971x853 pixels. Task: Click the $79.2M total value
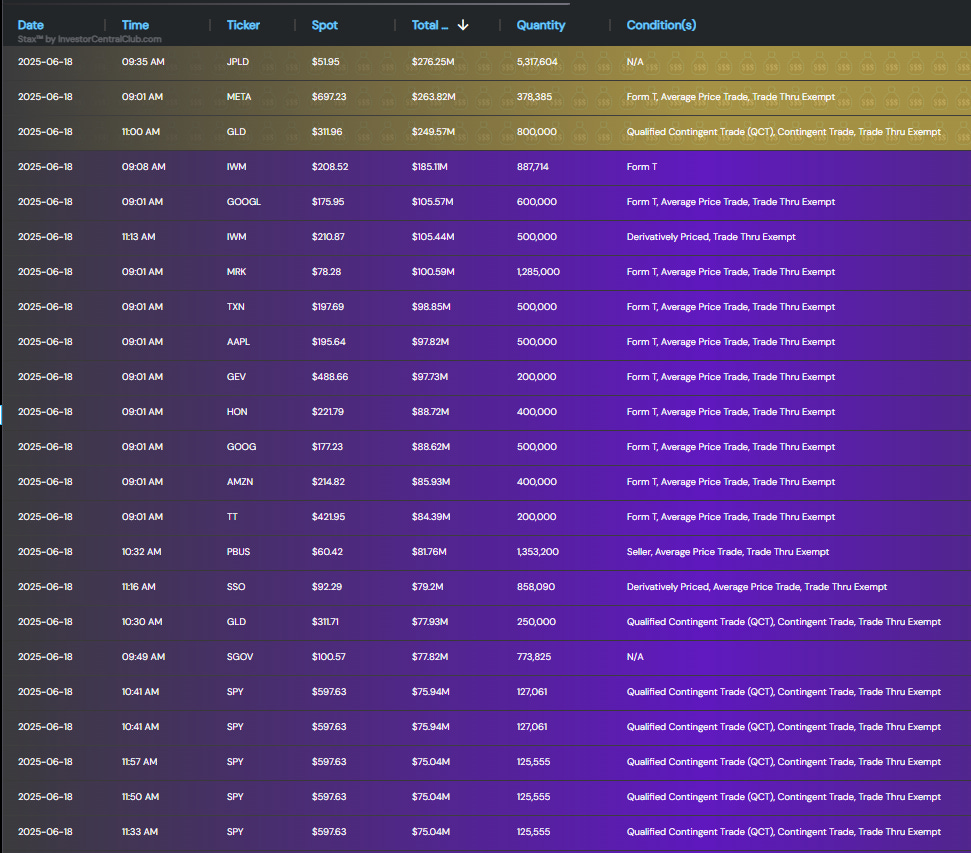[x=427, y=587]
